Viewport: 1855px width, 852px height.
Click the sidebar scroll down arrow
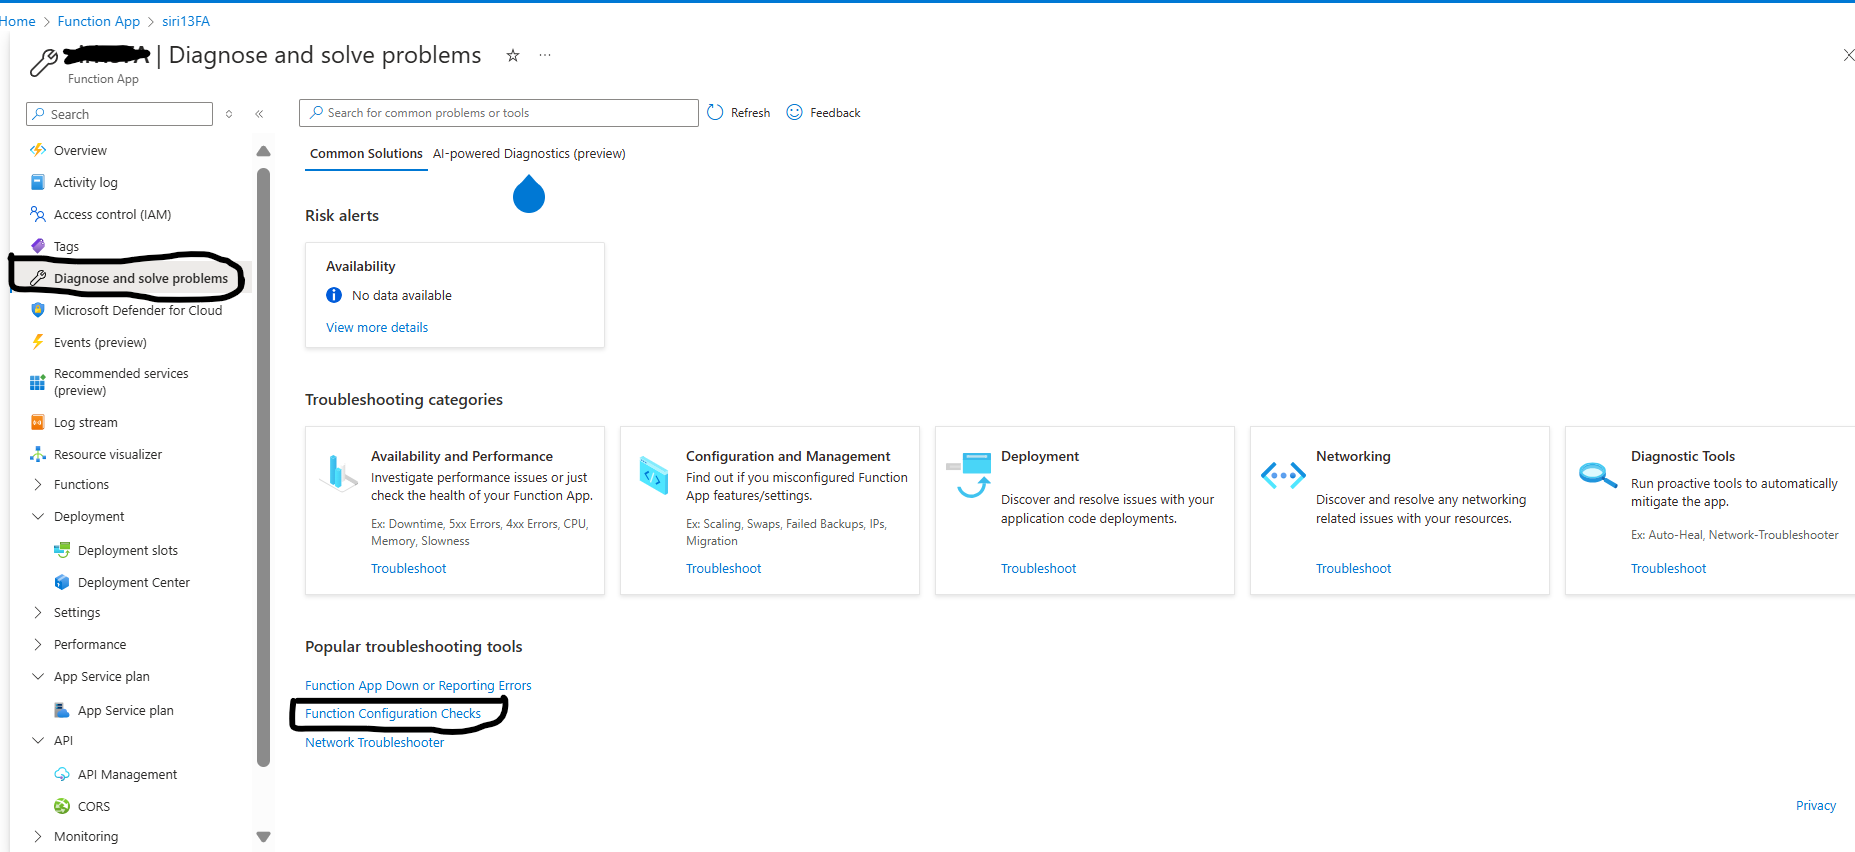coord(263,837)
